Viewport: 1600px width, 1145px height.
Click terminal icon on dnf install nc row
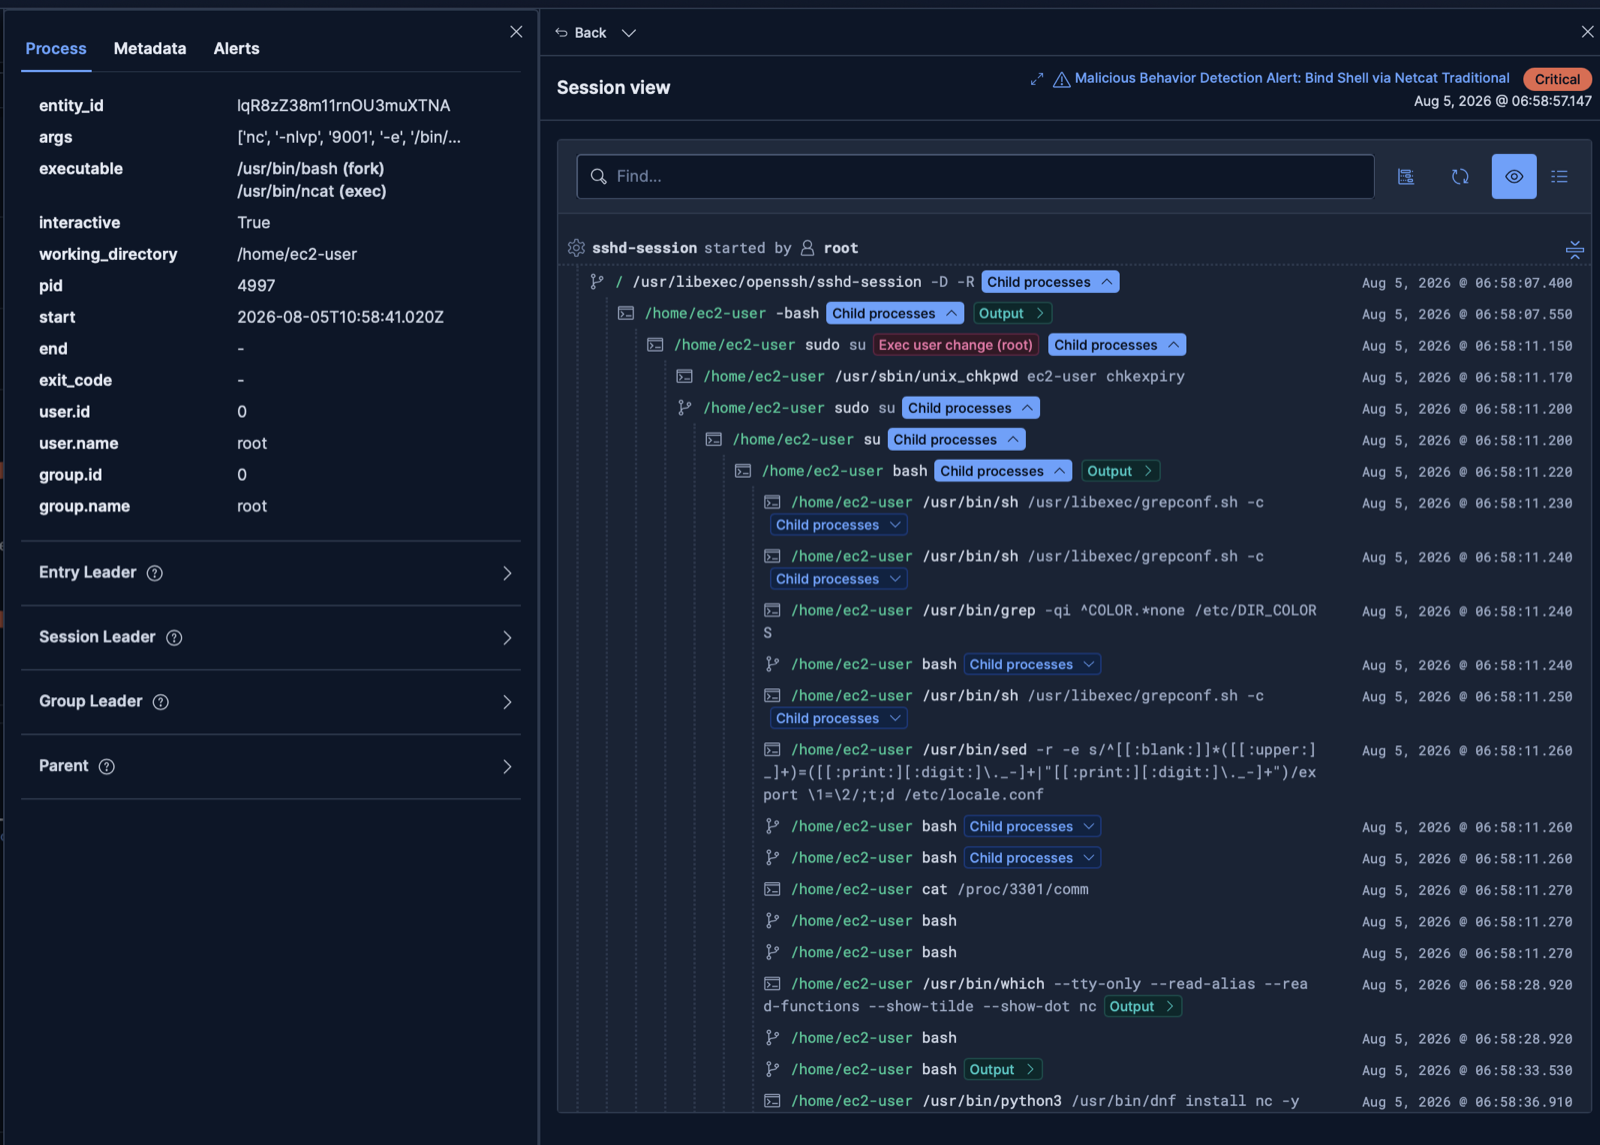tap(772, 1101)
